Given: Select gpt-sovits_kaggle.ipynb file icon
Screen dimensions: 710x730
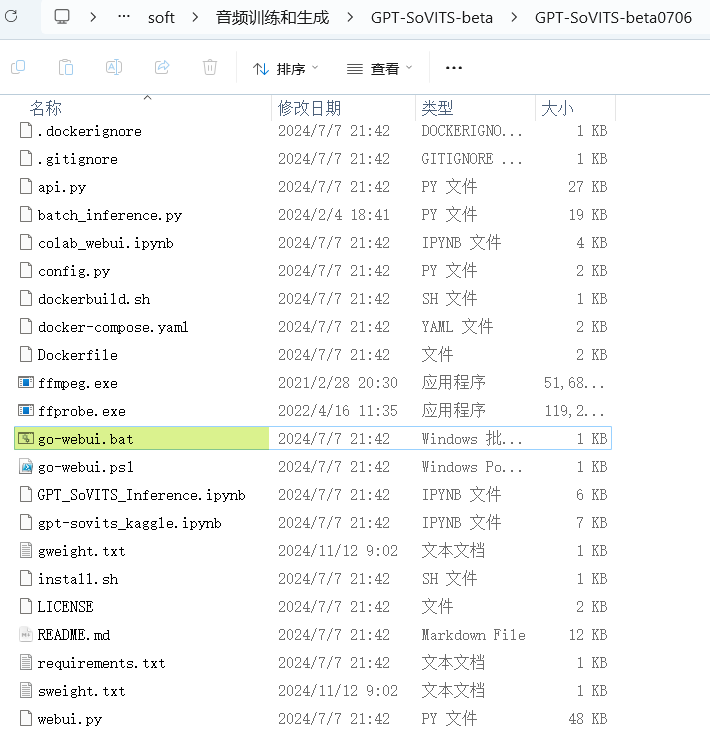Looking at the screenshot, I should coord(26,522).
